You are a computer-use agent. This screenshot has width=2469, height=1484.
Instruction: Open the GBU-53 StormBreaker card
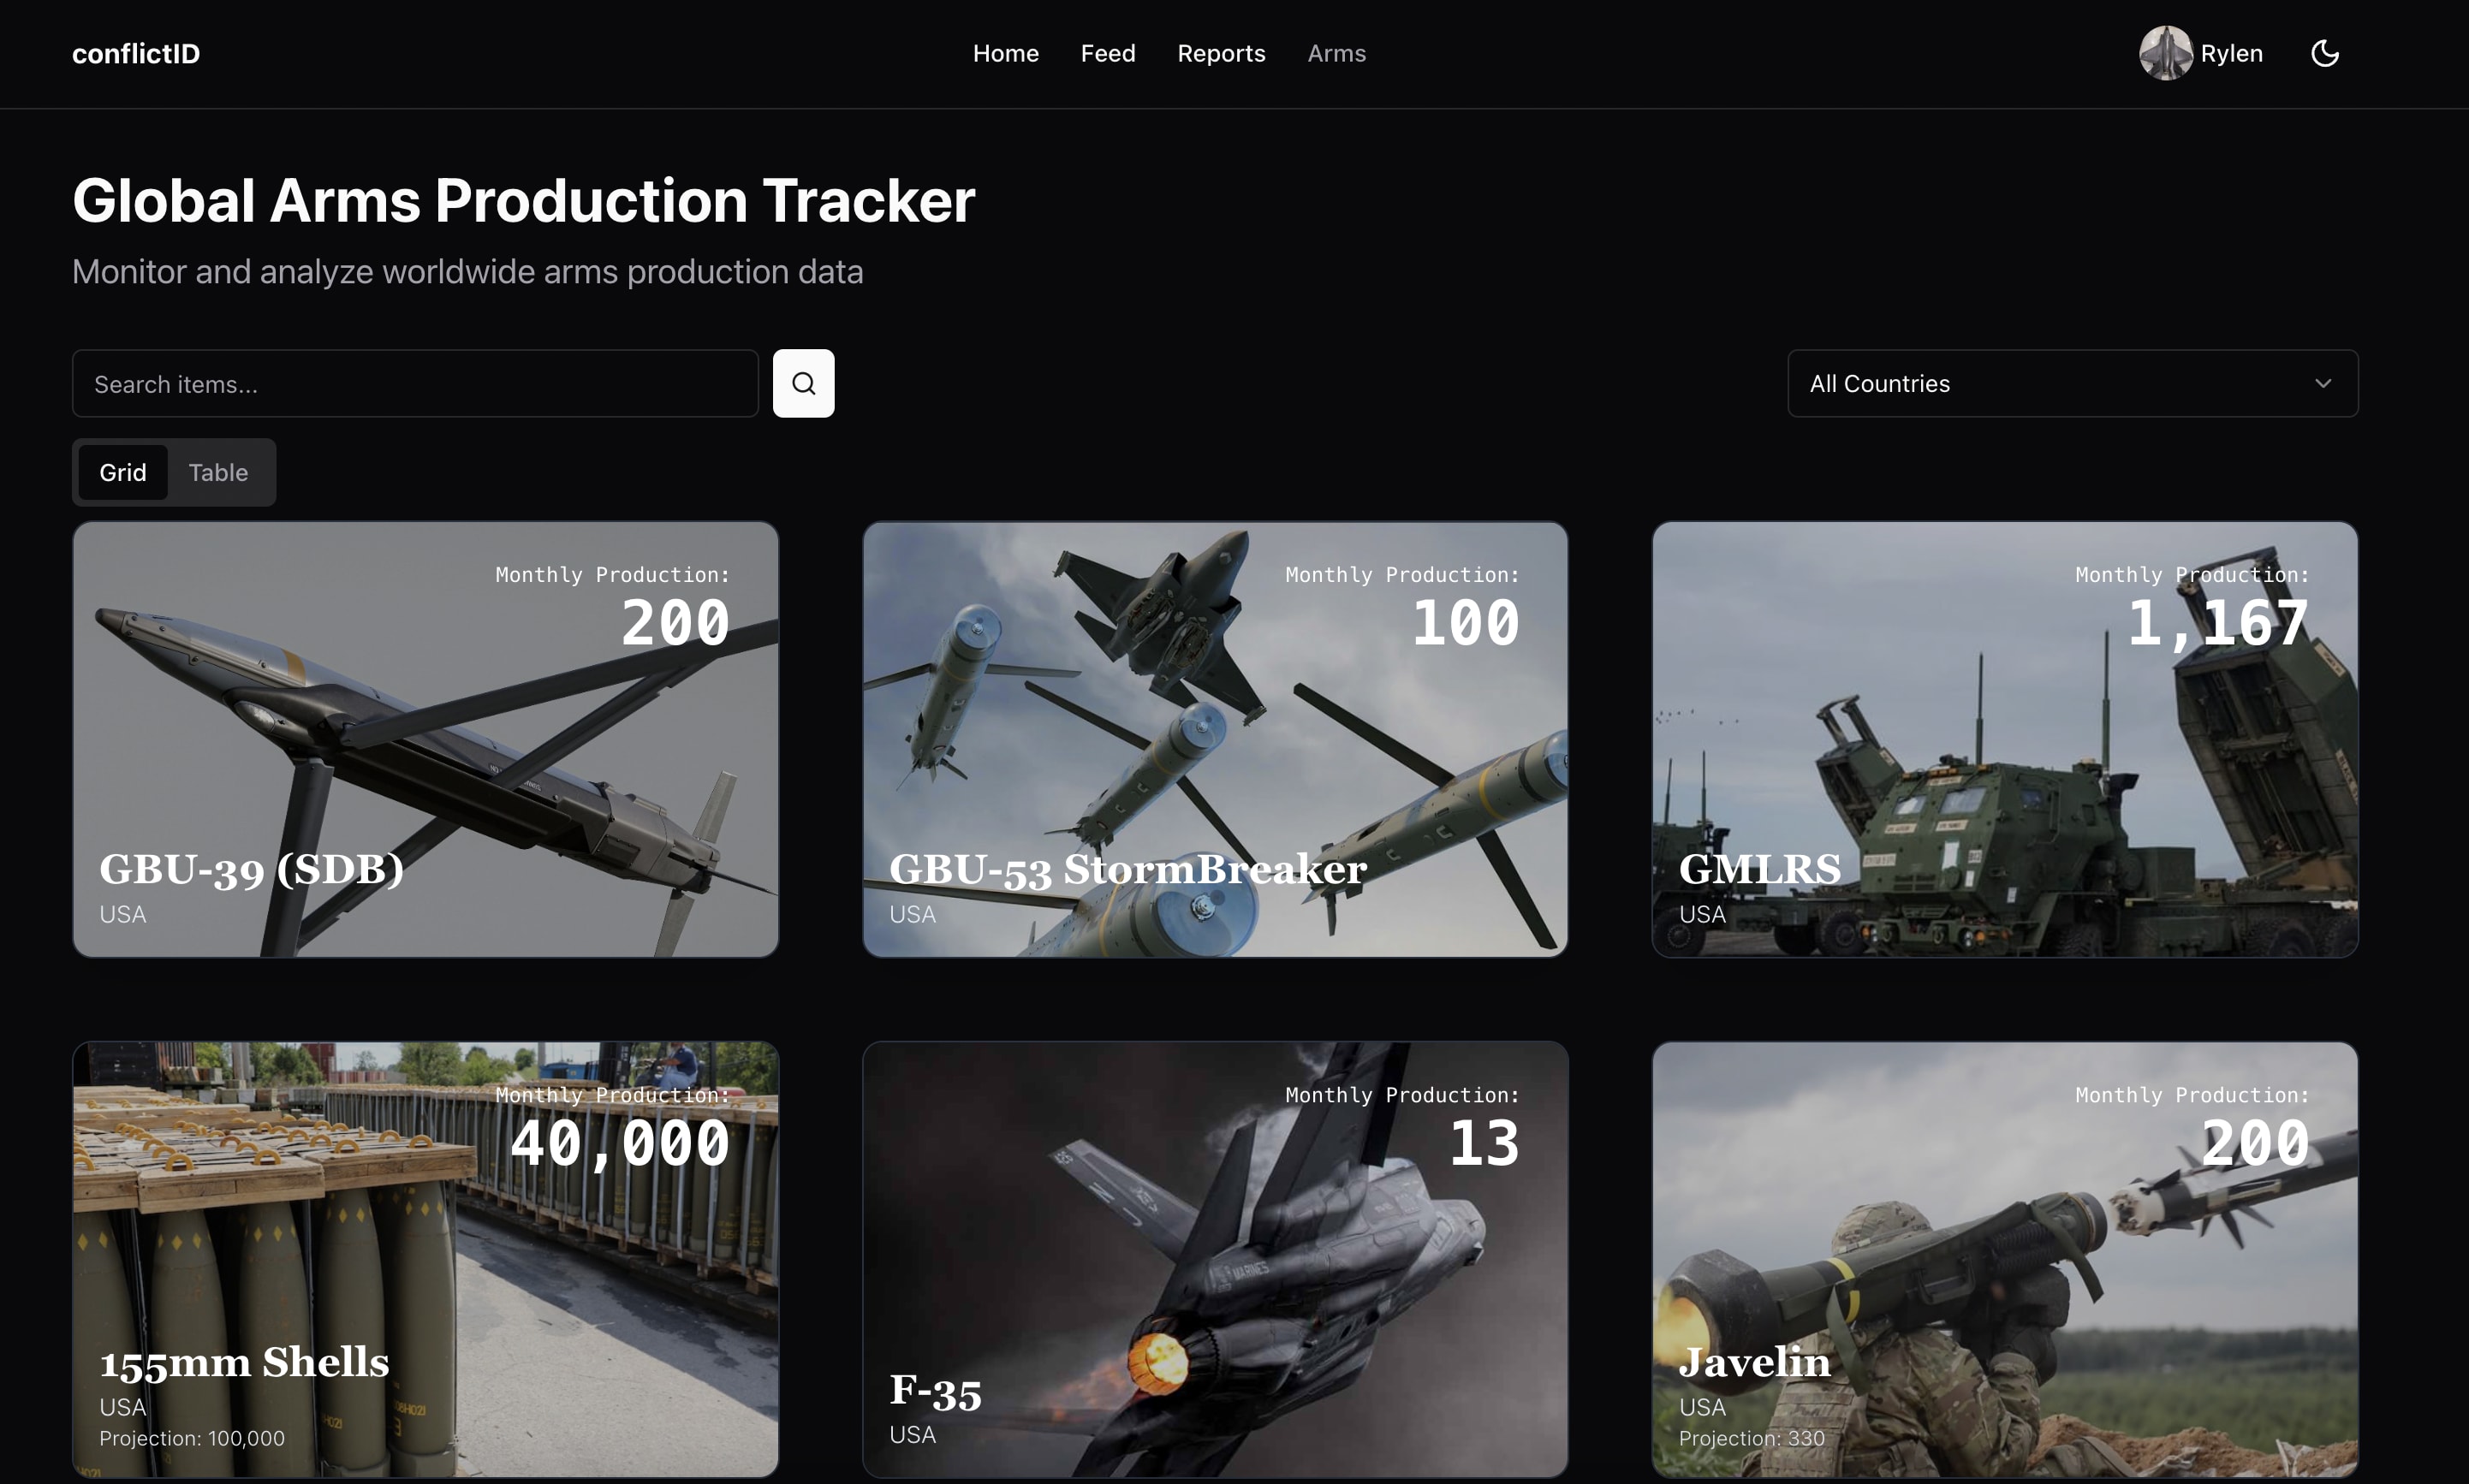(x=1215, y=739)
